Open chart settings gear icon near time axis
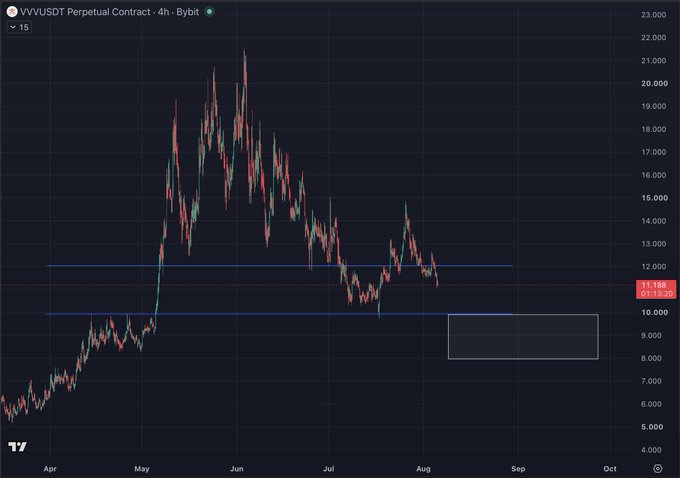680x478 pixels. click(x=658, y=468)
